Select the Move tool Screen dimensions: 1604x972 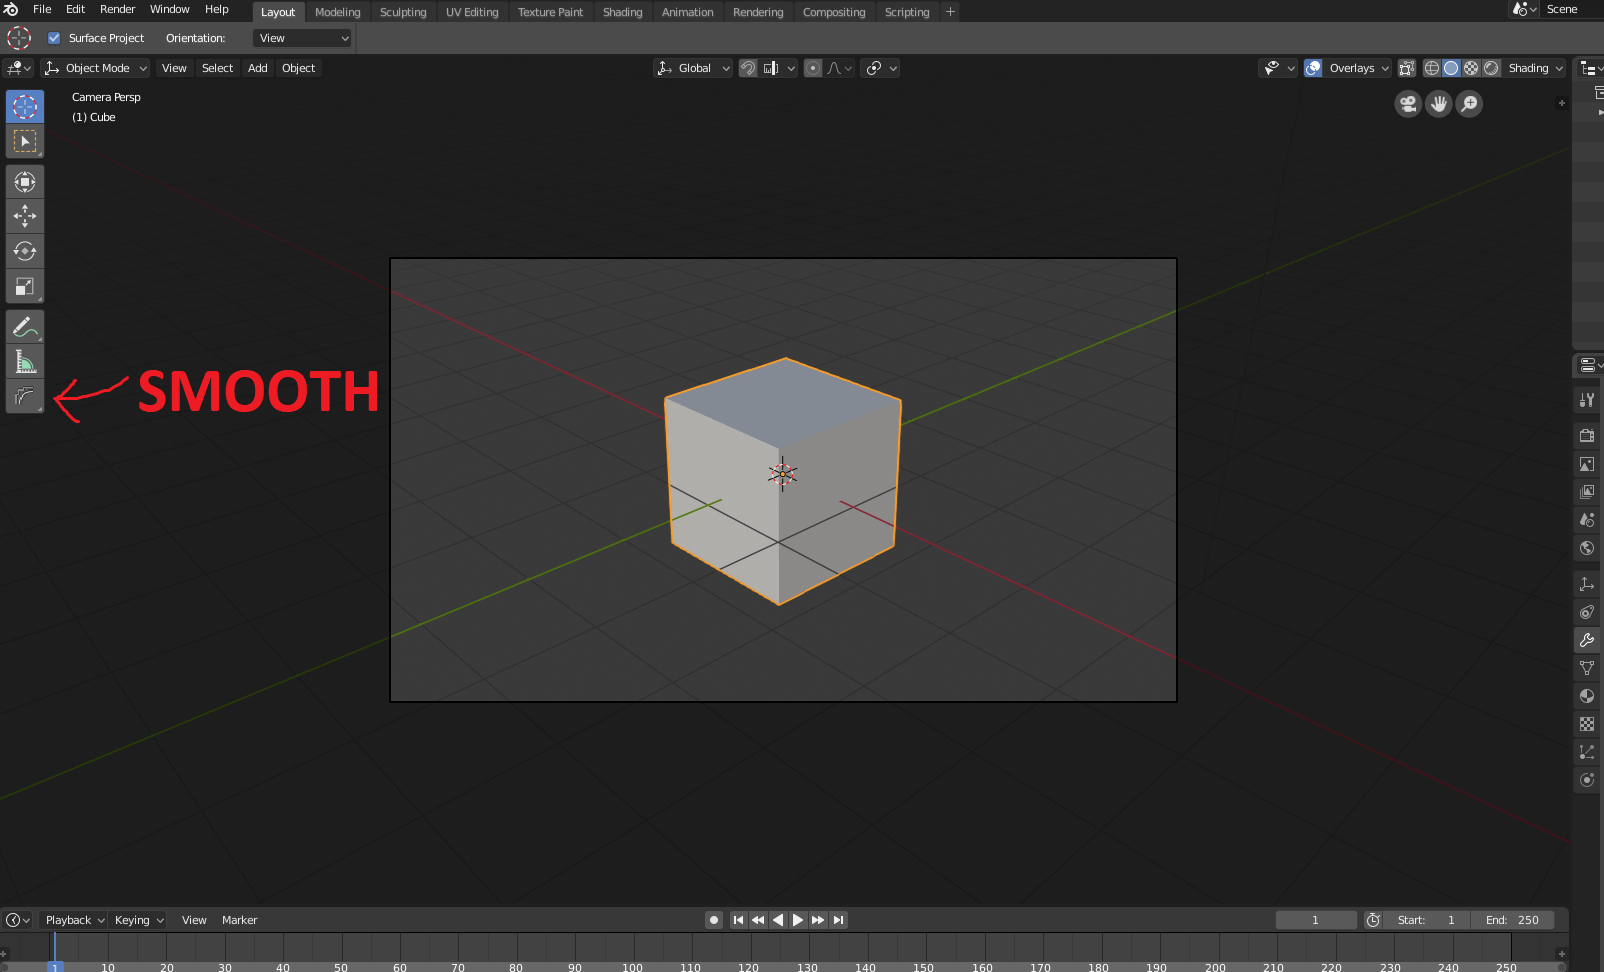(25, 216)
